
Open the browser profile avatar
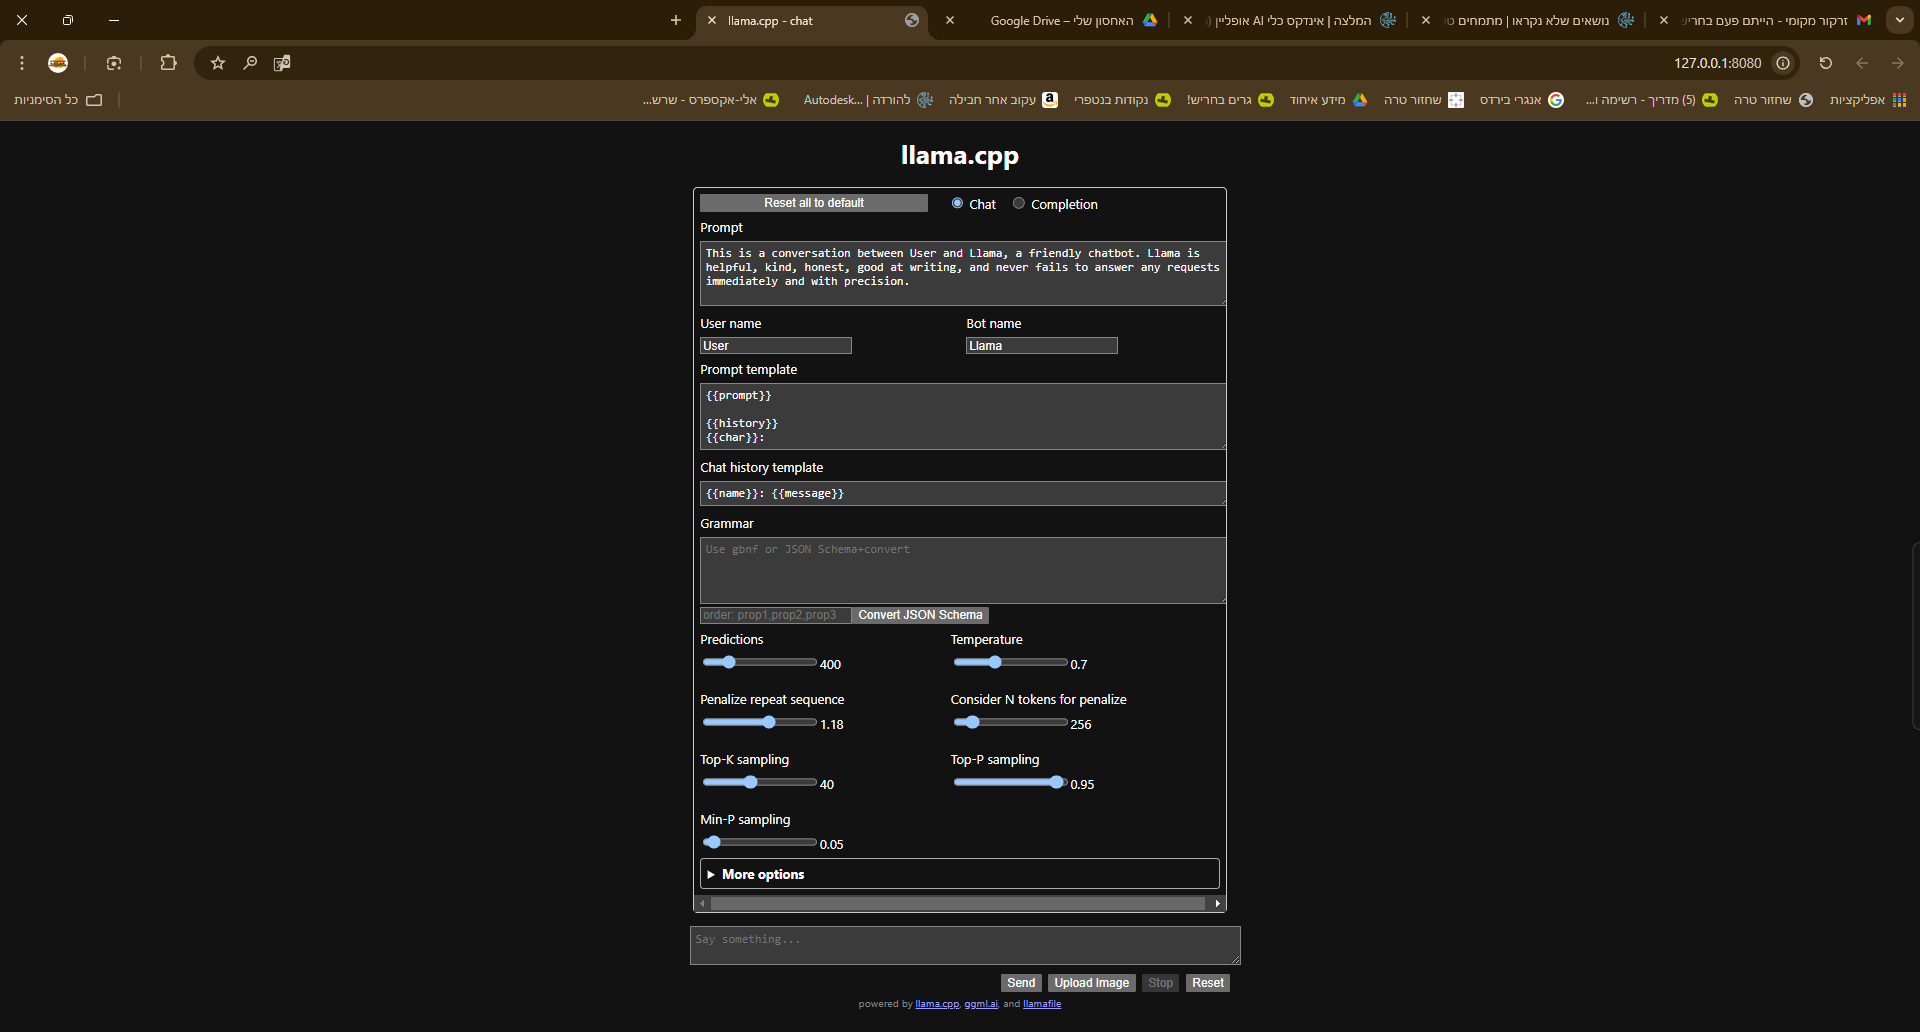pos(58,63)
